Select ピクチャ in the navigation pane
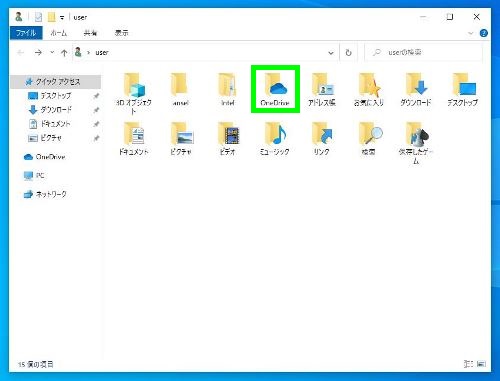The image size is (500, 381). (x=51, y=138)
